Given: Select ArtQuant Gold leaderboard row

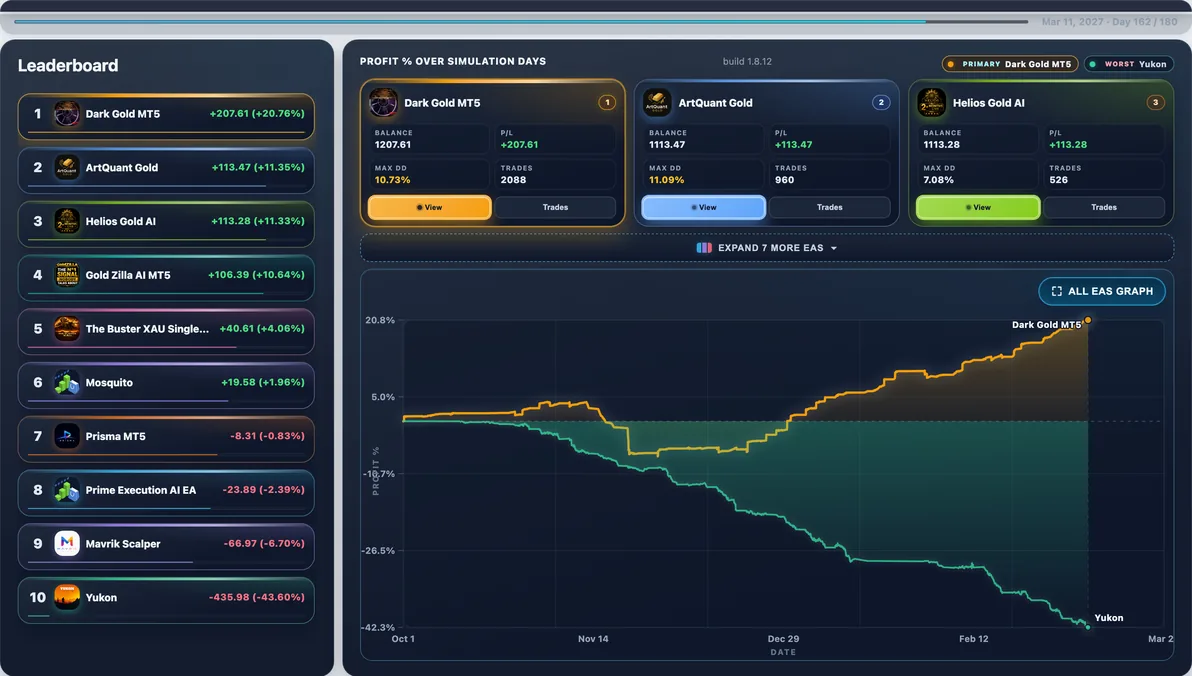Looking at the screenshot, I should (x=166, y=170).
